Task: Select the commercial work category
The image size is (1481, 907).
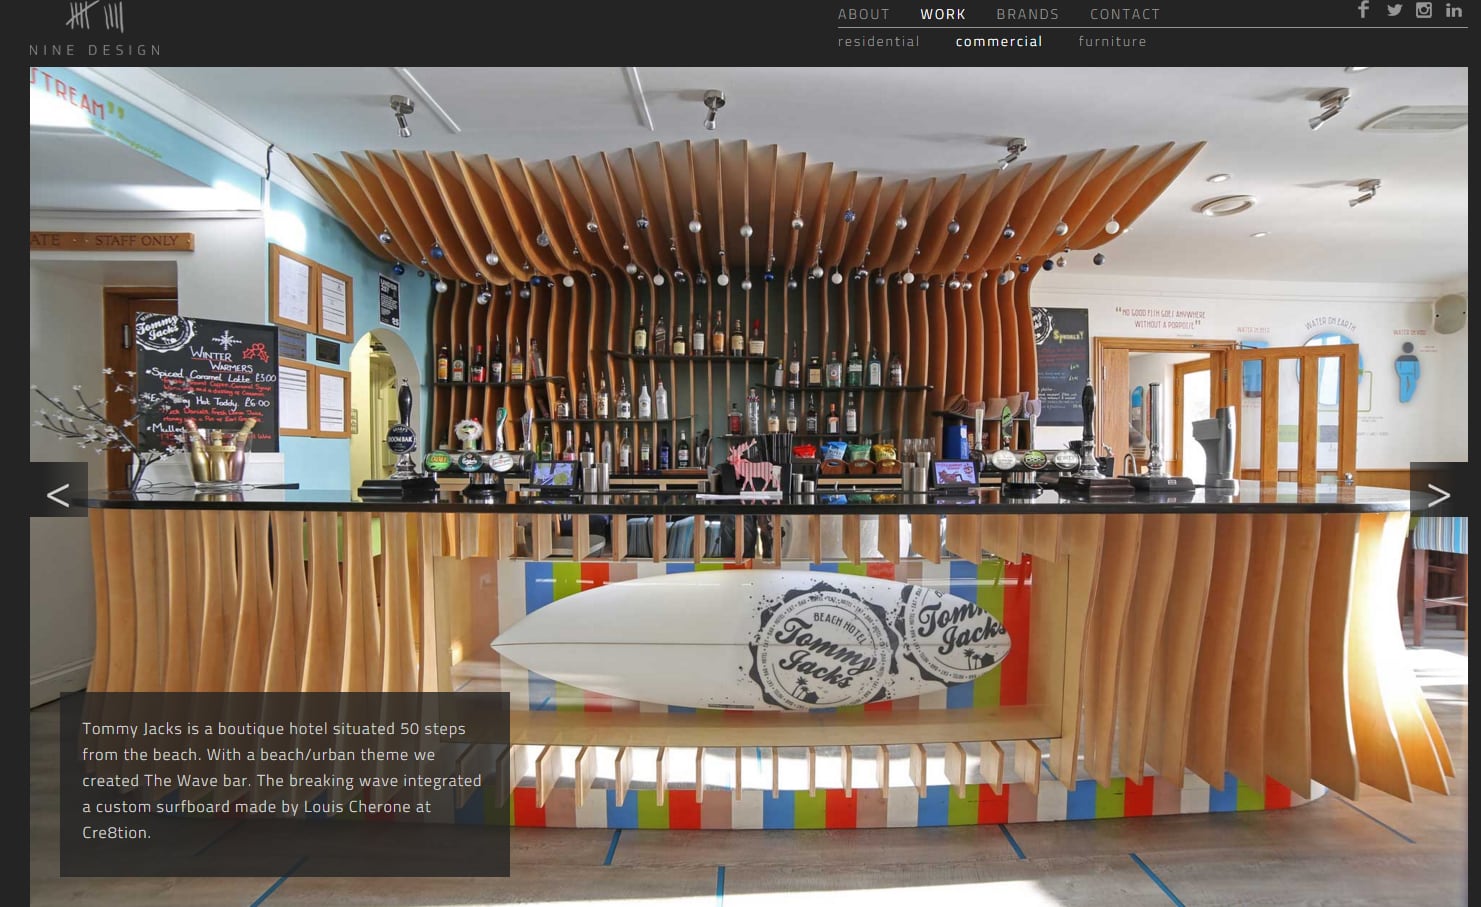Action: tap(999, 41)
